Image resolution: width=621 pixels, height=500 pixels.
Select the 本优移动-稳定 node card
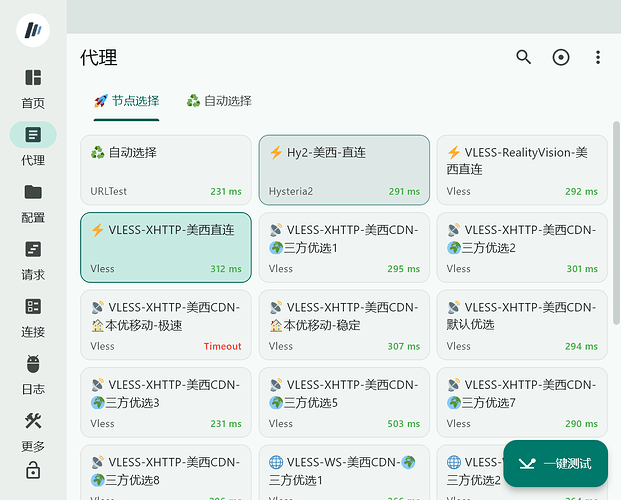point(344,325)
